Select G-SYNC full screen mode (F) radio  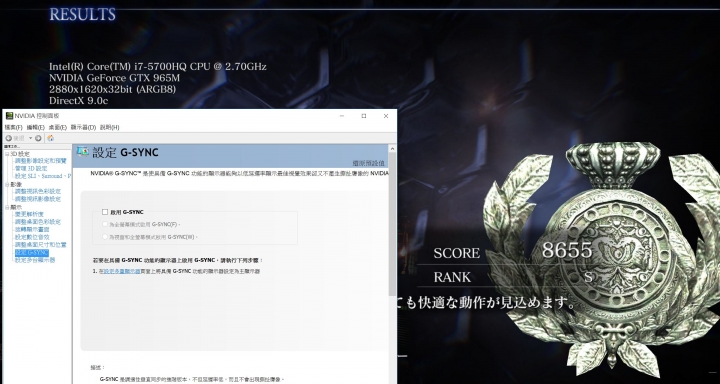tap(105, 225)
